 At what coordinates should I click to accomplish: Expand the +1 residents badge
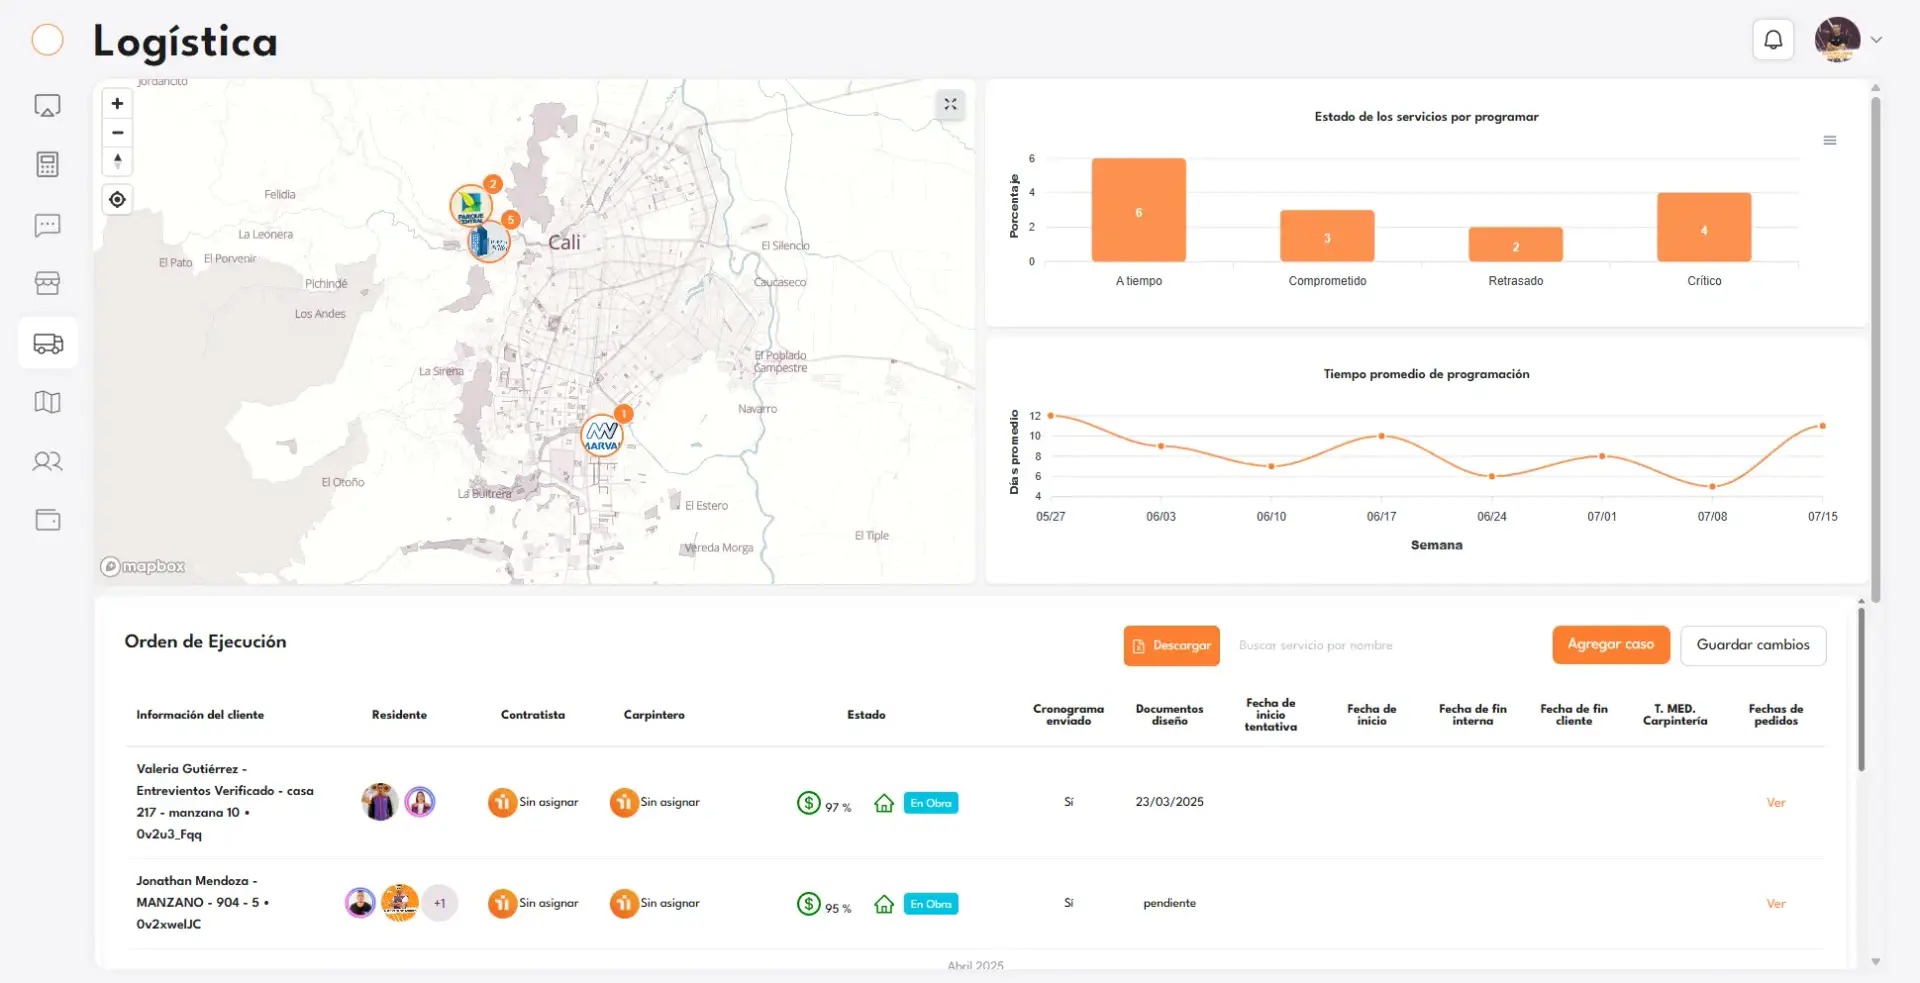coord(440,904)
